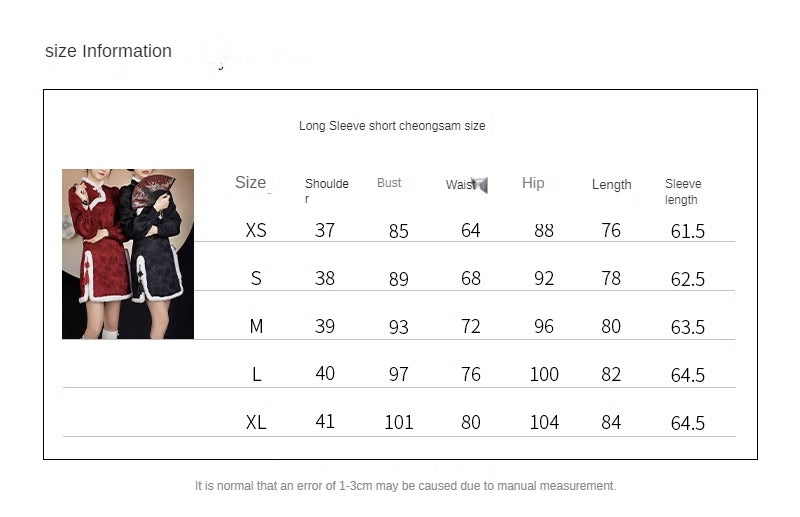Select the "size Information" heading

(x=108, y=51)
